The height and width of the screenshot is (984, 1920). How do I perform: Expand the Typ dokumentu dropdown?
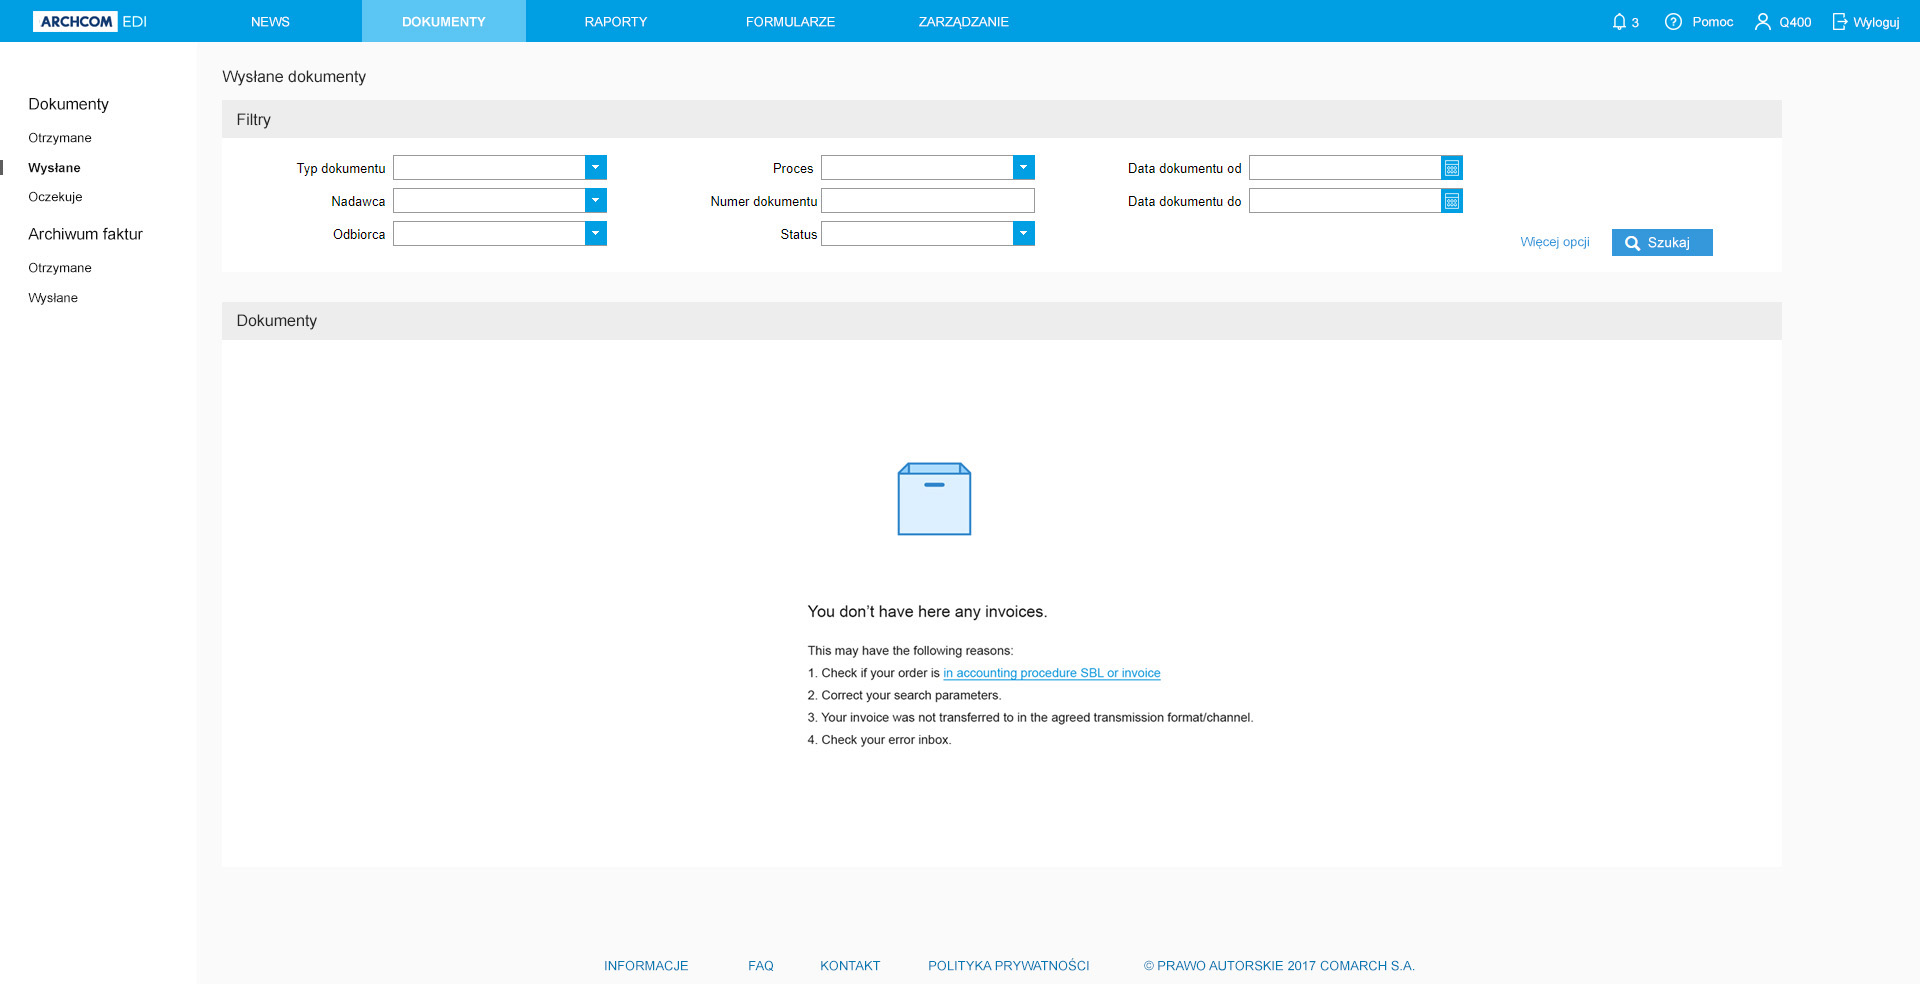(x=596, y=168)
